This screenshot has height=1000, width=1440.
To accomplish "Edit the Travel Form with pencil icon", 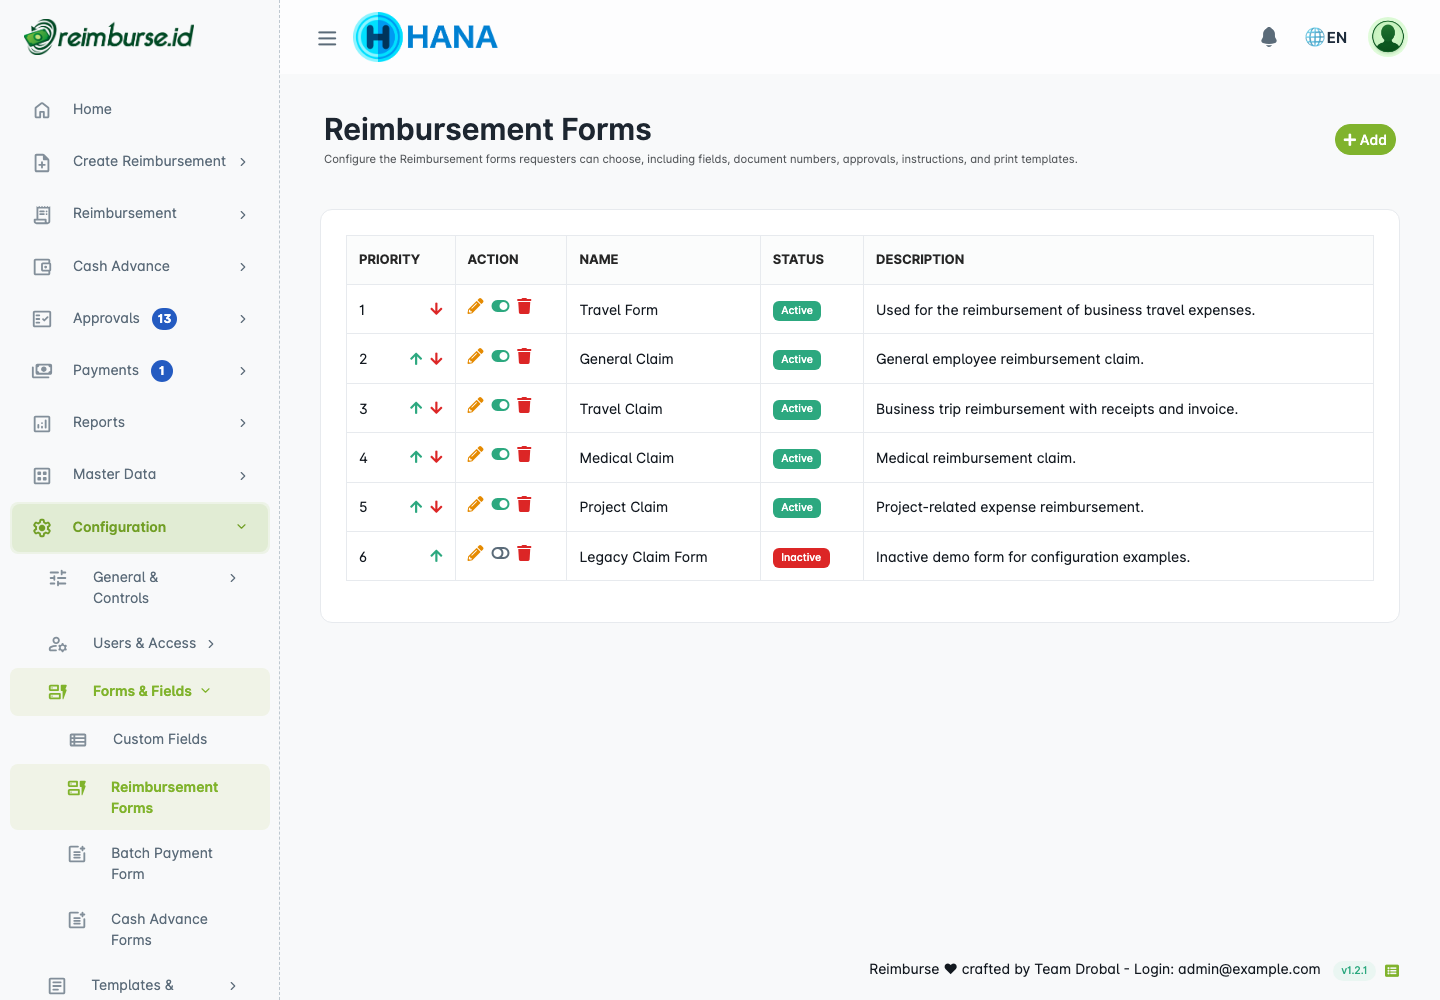I will click(475, 306).
